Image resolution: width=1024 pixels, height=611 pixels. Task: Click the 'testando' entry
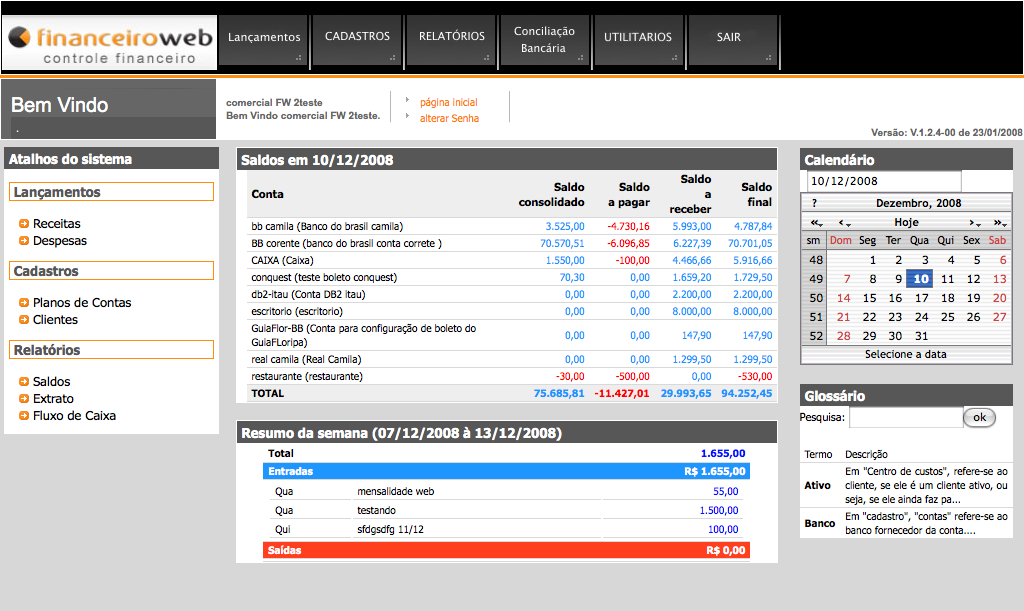pos(376,510)
